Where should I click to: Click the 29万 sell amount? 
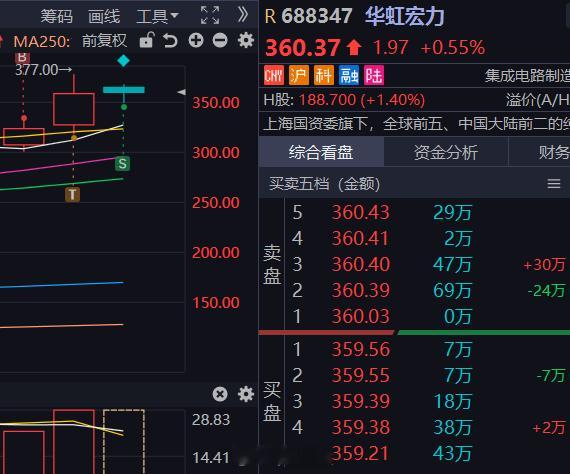tap(452, 212)
